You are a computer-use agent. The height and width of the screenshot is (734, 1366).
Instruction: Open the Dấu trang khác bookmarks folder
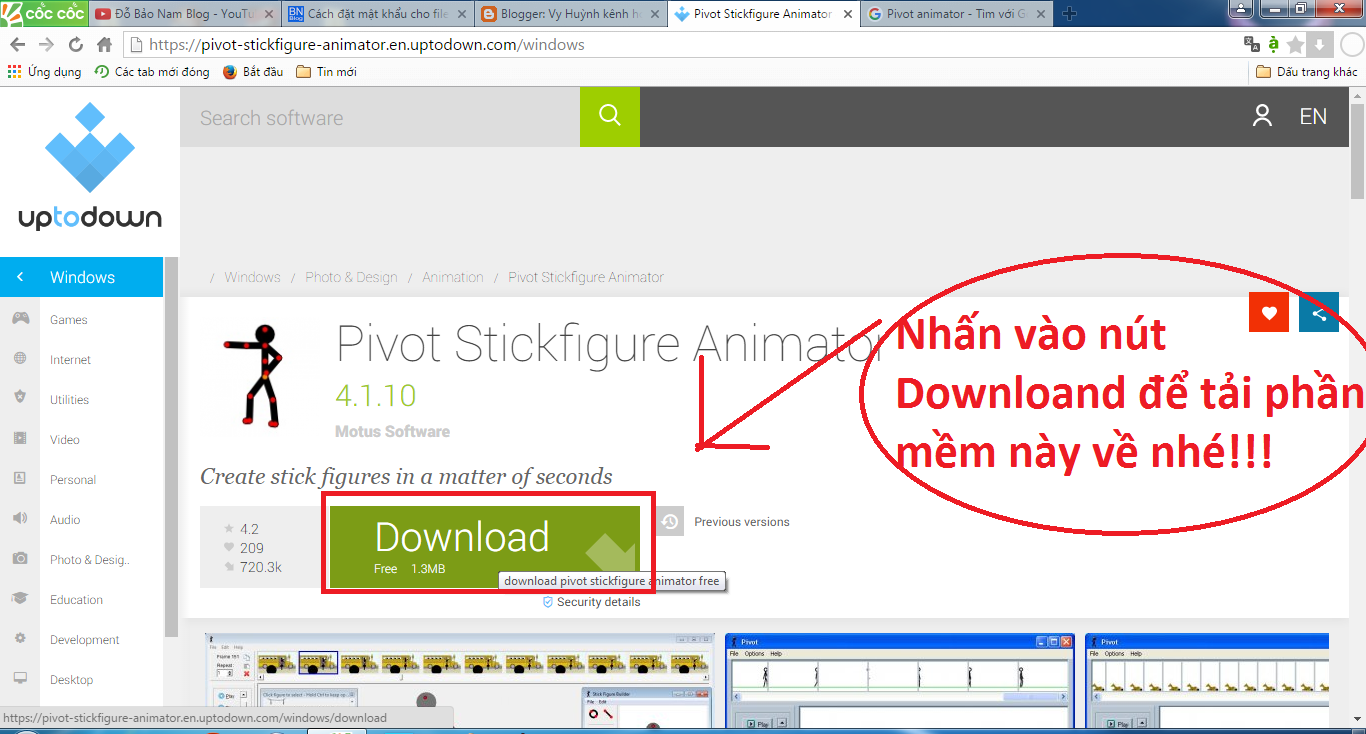click(x=1306, y=72)
